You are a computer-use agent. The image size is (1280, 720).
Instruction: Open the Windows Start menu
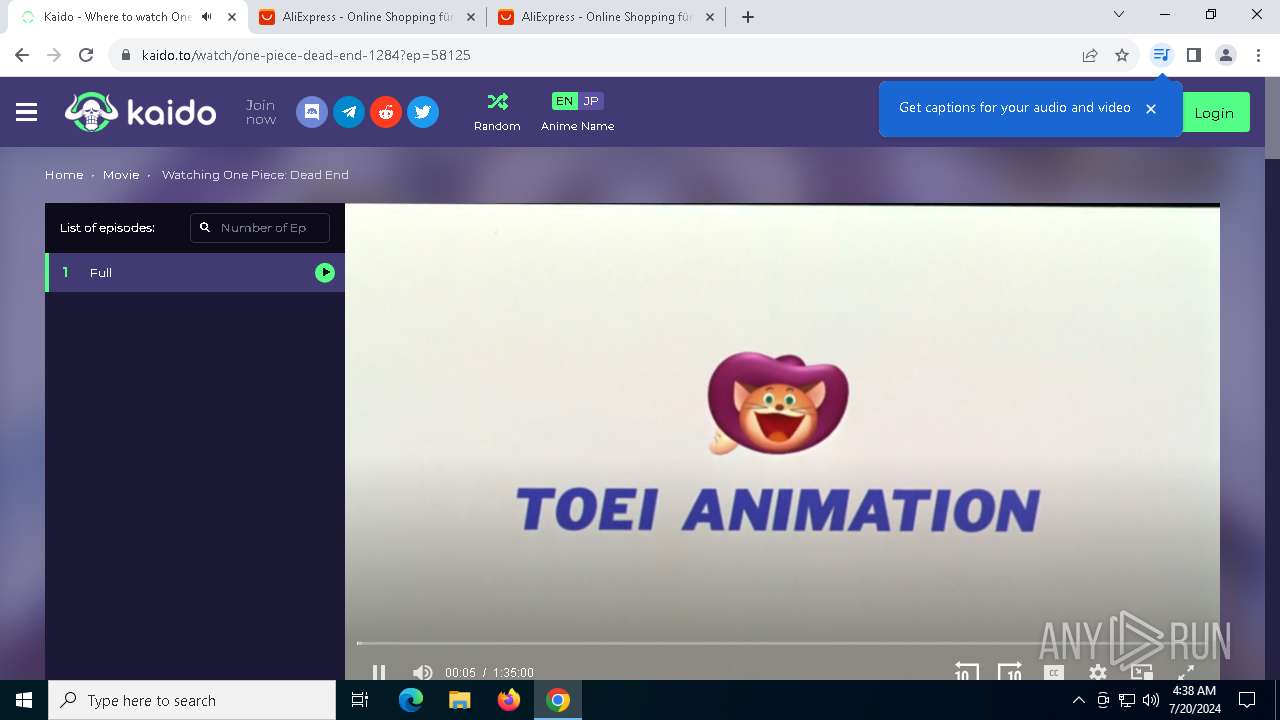coord(24,700)
